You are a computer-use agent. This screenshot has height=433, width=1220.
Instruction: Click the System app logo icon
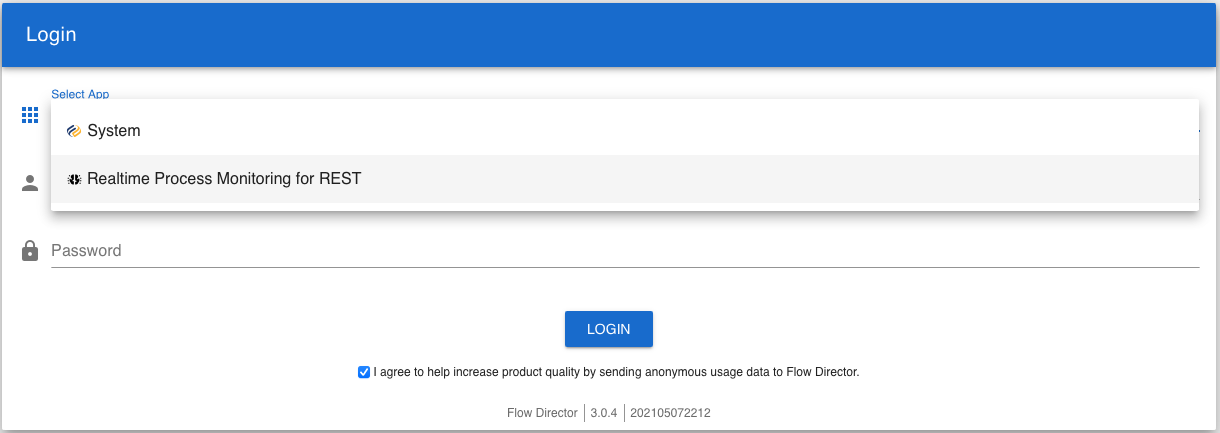(73, 131)
